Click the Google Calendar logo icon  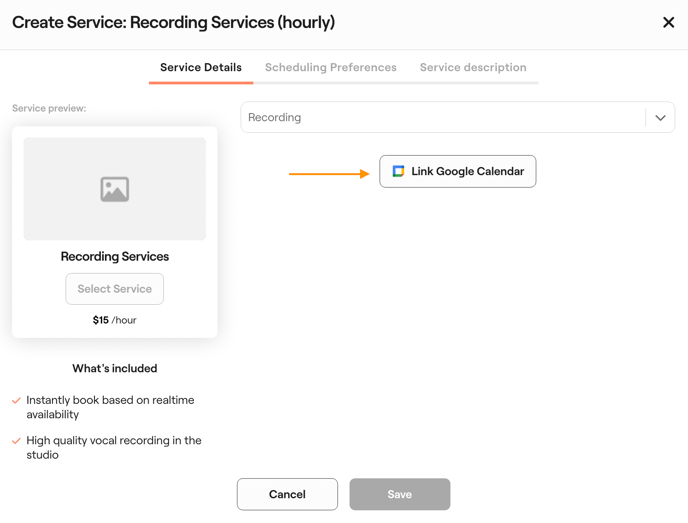point(398,171)
